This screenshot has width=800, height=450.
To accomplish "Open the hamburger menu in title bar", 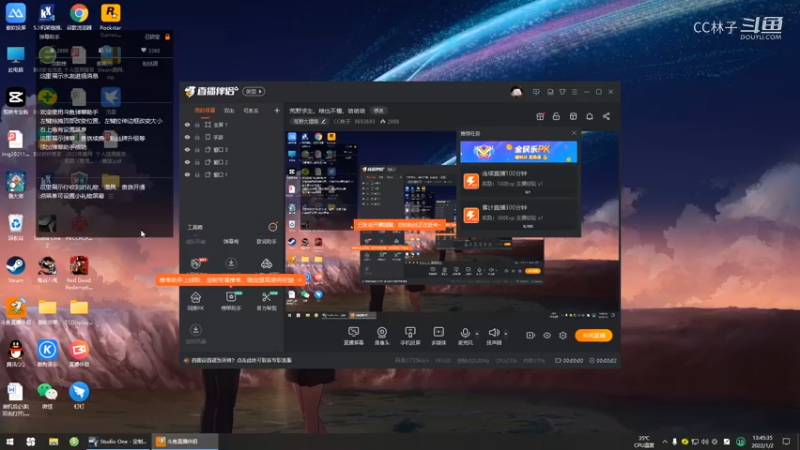I will pos(574,92).
